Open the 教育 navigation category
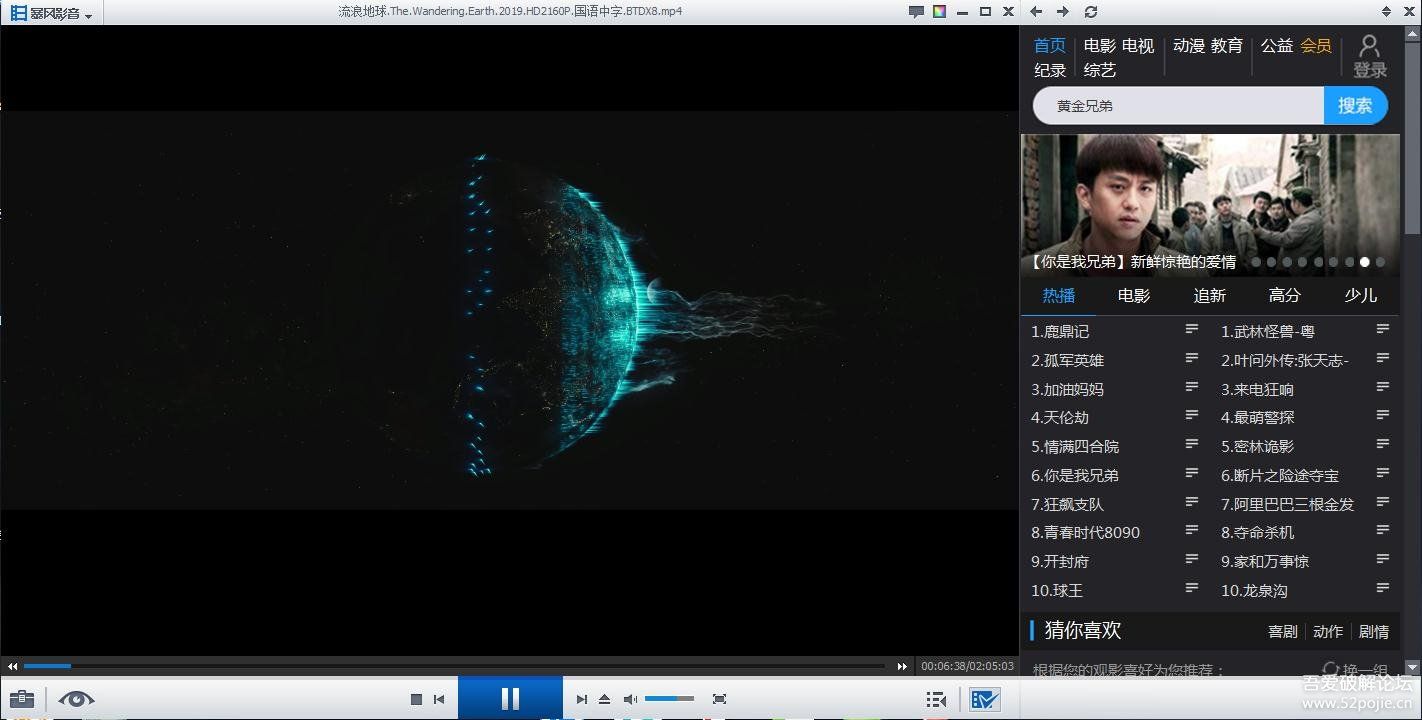The height and width of the screenshot is (720, 1422). pos(1227,46)
